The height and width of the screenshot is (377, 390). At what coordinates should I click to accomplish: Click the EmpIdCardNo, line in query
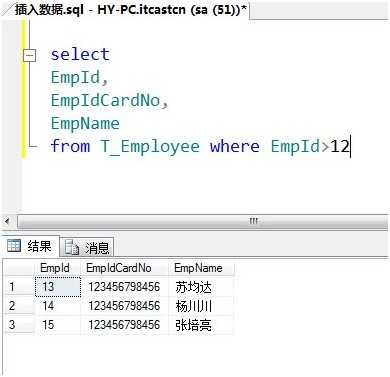point(109,100)
